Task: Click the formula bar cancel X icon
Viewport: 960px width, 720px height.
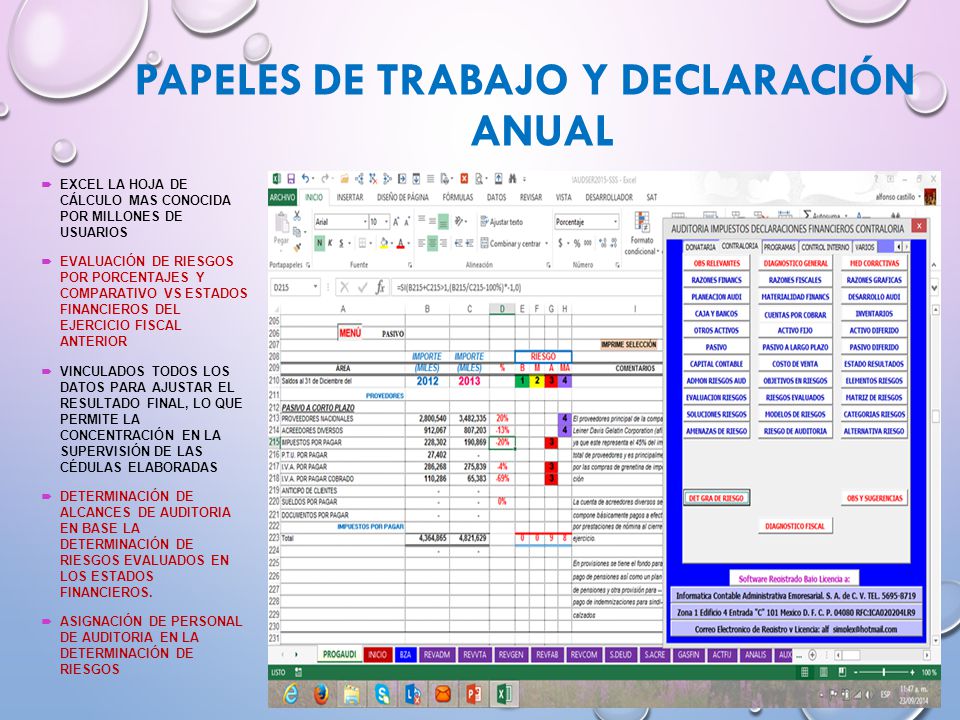Action: [344, 287]
